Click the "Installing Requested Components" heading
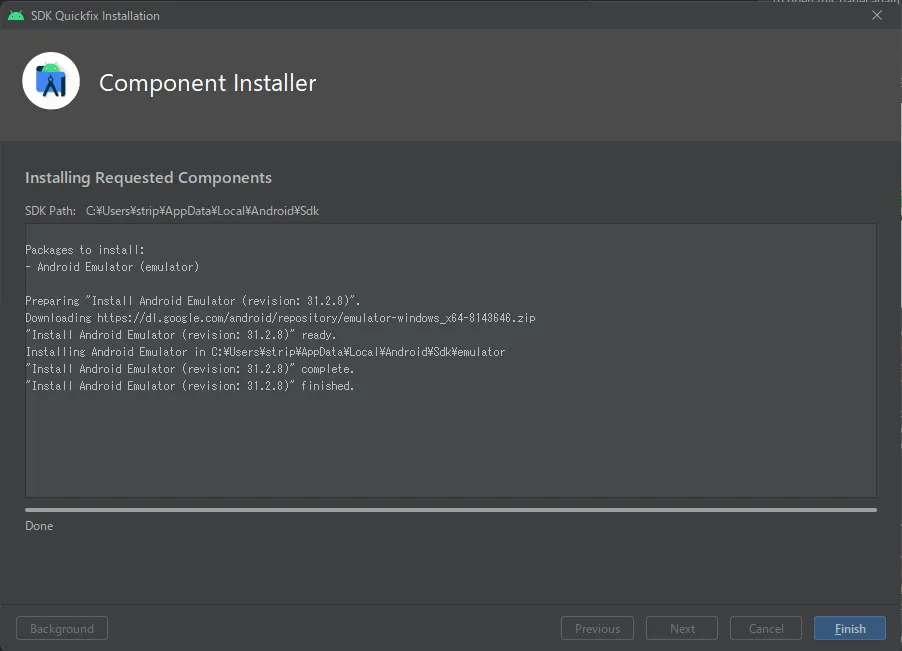 [x=148, y=178]
